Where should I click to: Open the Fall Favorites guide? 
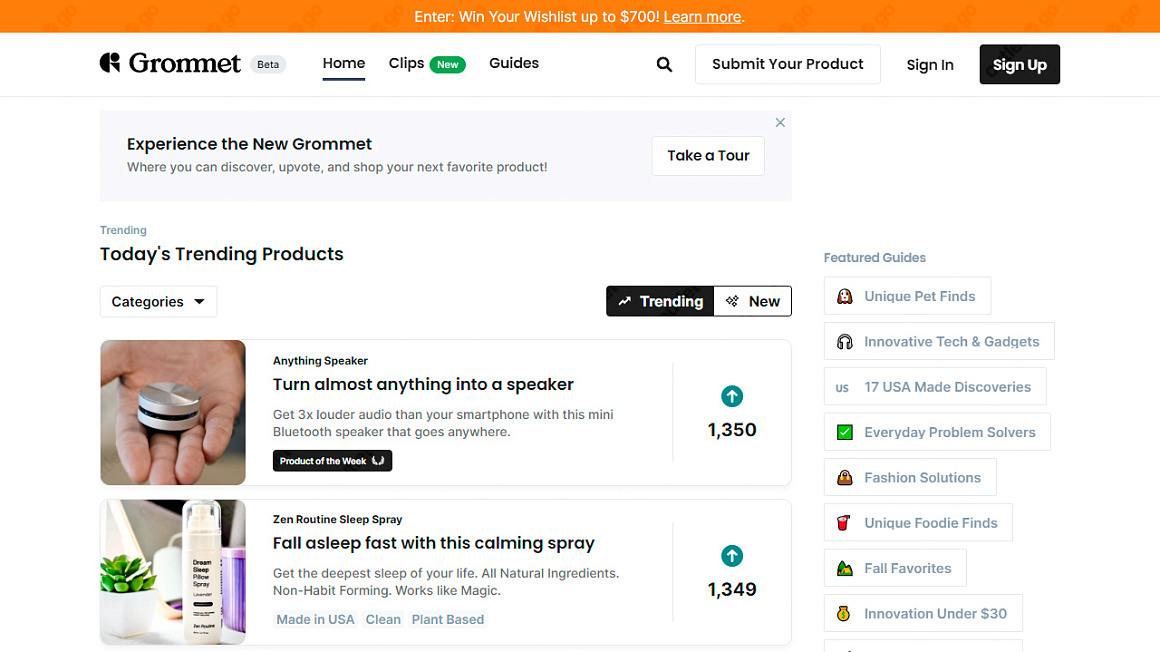tap(895, 568)
